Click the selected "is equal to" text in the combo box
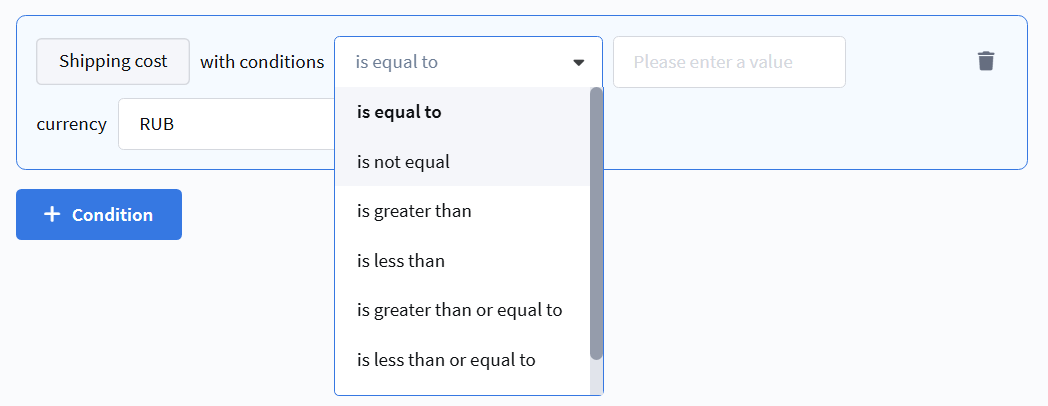The width and height of the screenshot is (1048, 406). pos(397,62)
